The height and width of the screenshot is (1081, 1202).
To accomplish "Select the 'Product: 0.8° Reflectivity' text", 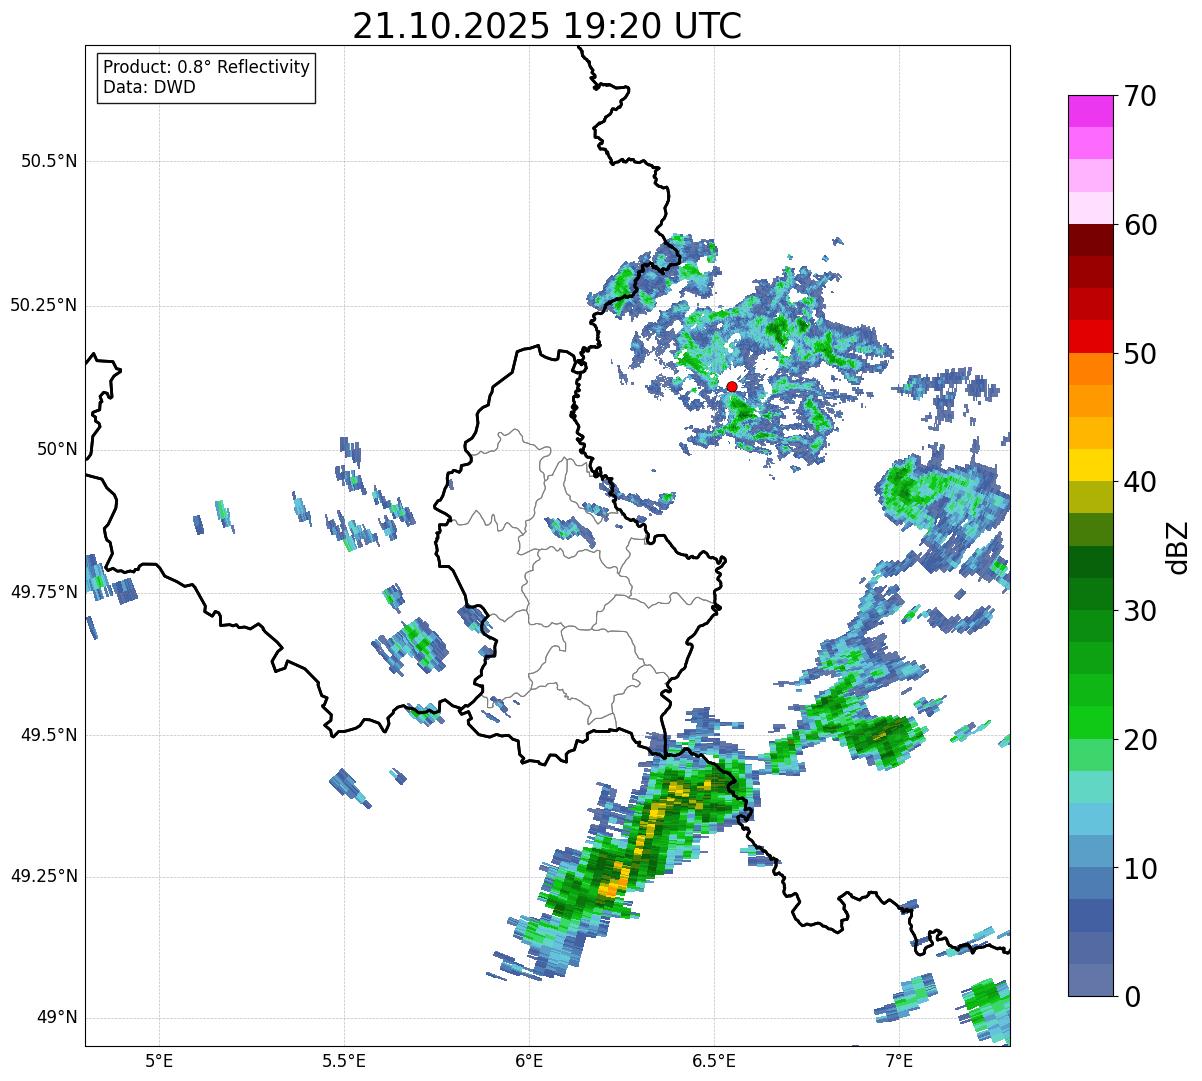I will pyautogui.click(x=207, y=67).
